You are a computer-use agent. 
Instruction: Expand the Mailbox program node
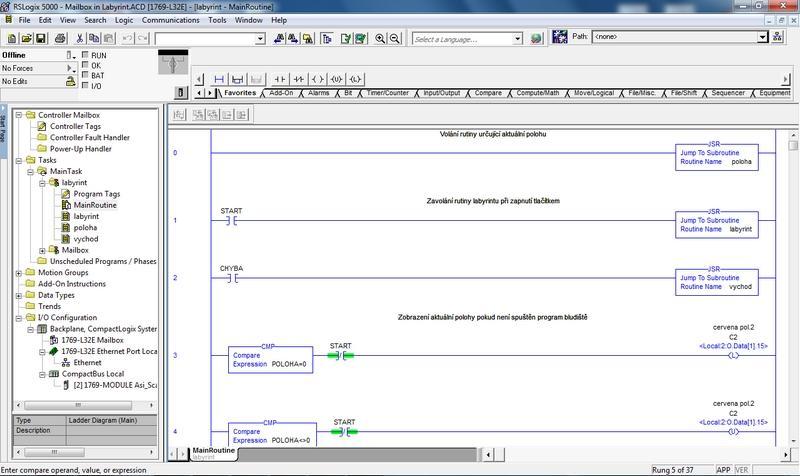[x=42, y=250]
